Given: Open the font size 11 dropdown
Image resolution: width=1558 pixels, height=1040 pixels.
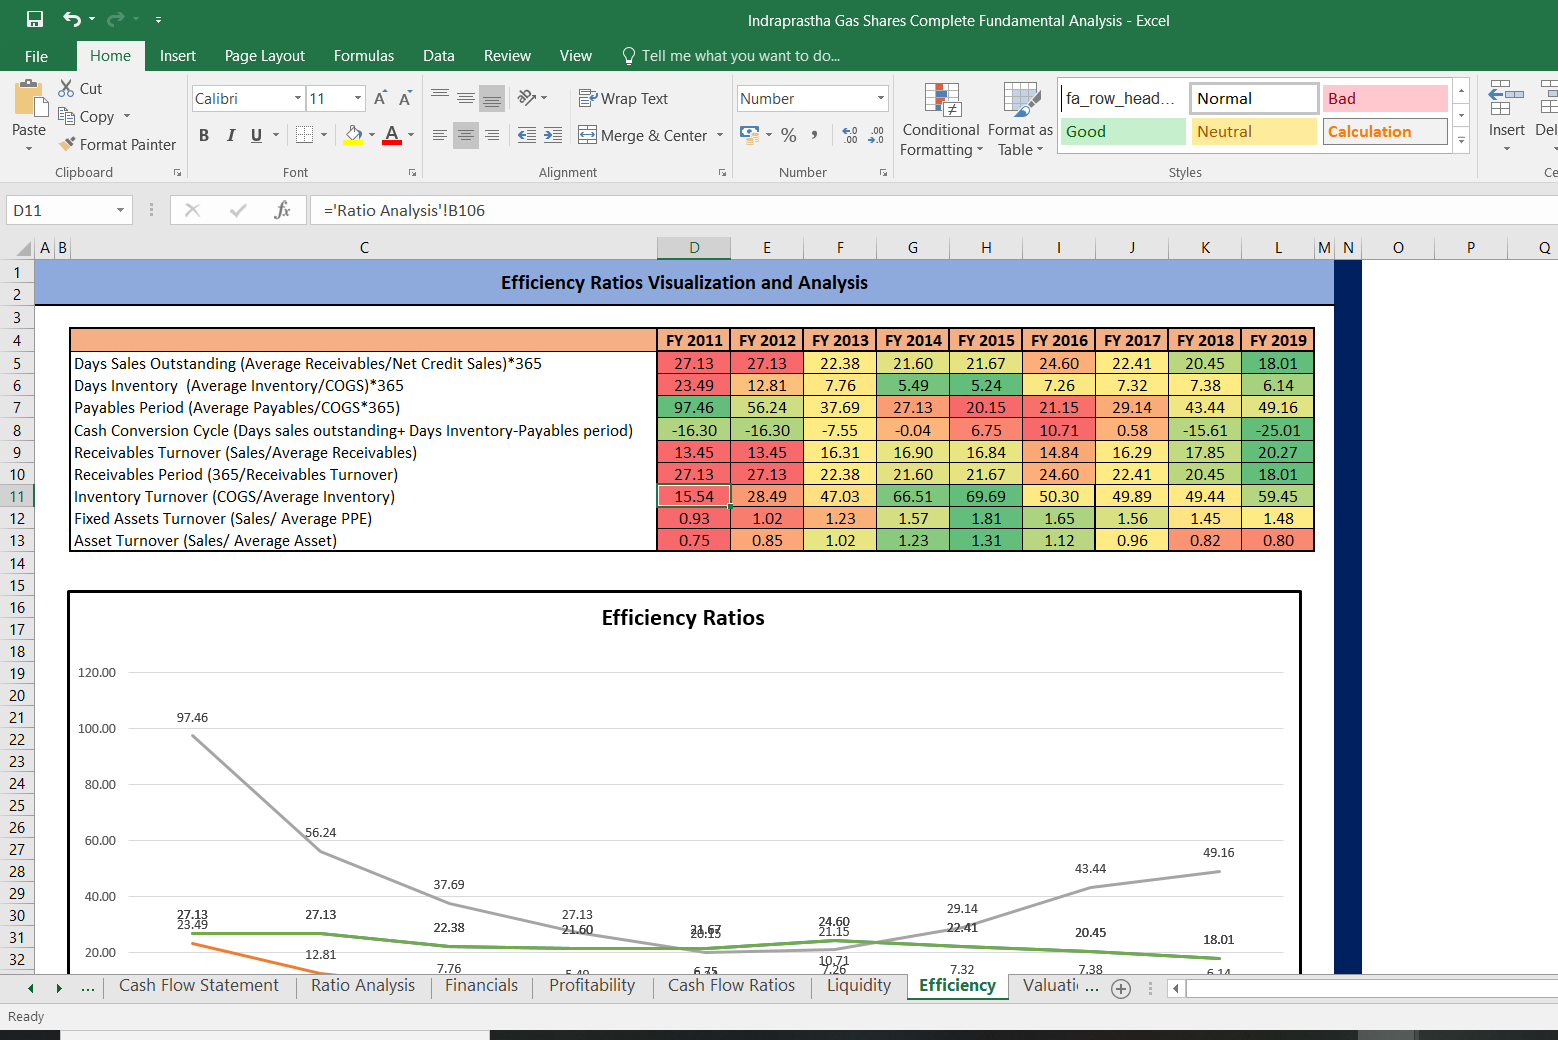Looking at the screenshot, I should click(x=358, y=98).
